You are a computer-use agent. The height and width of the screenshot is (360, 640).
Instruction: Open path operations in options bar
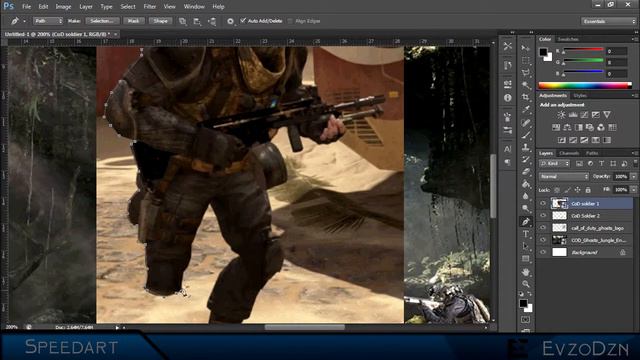[x=182, y=21]
